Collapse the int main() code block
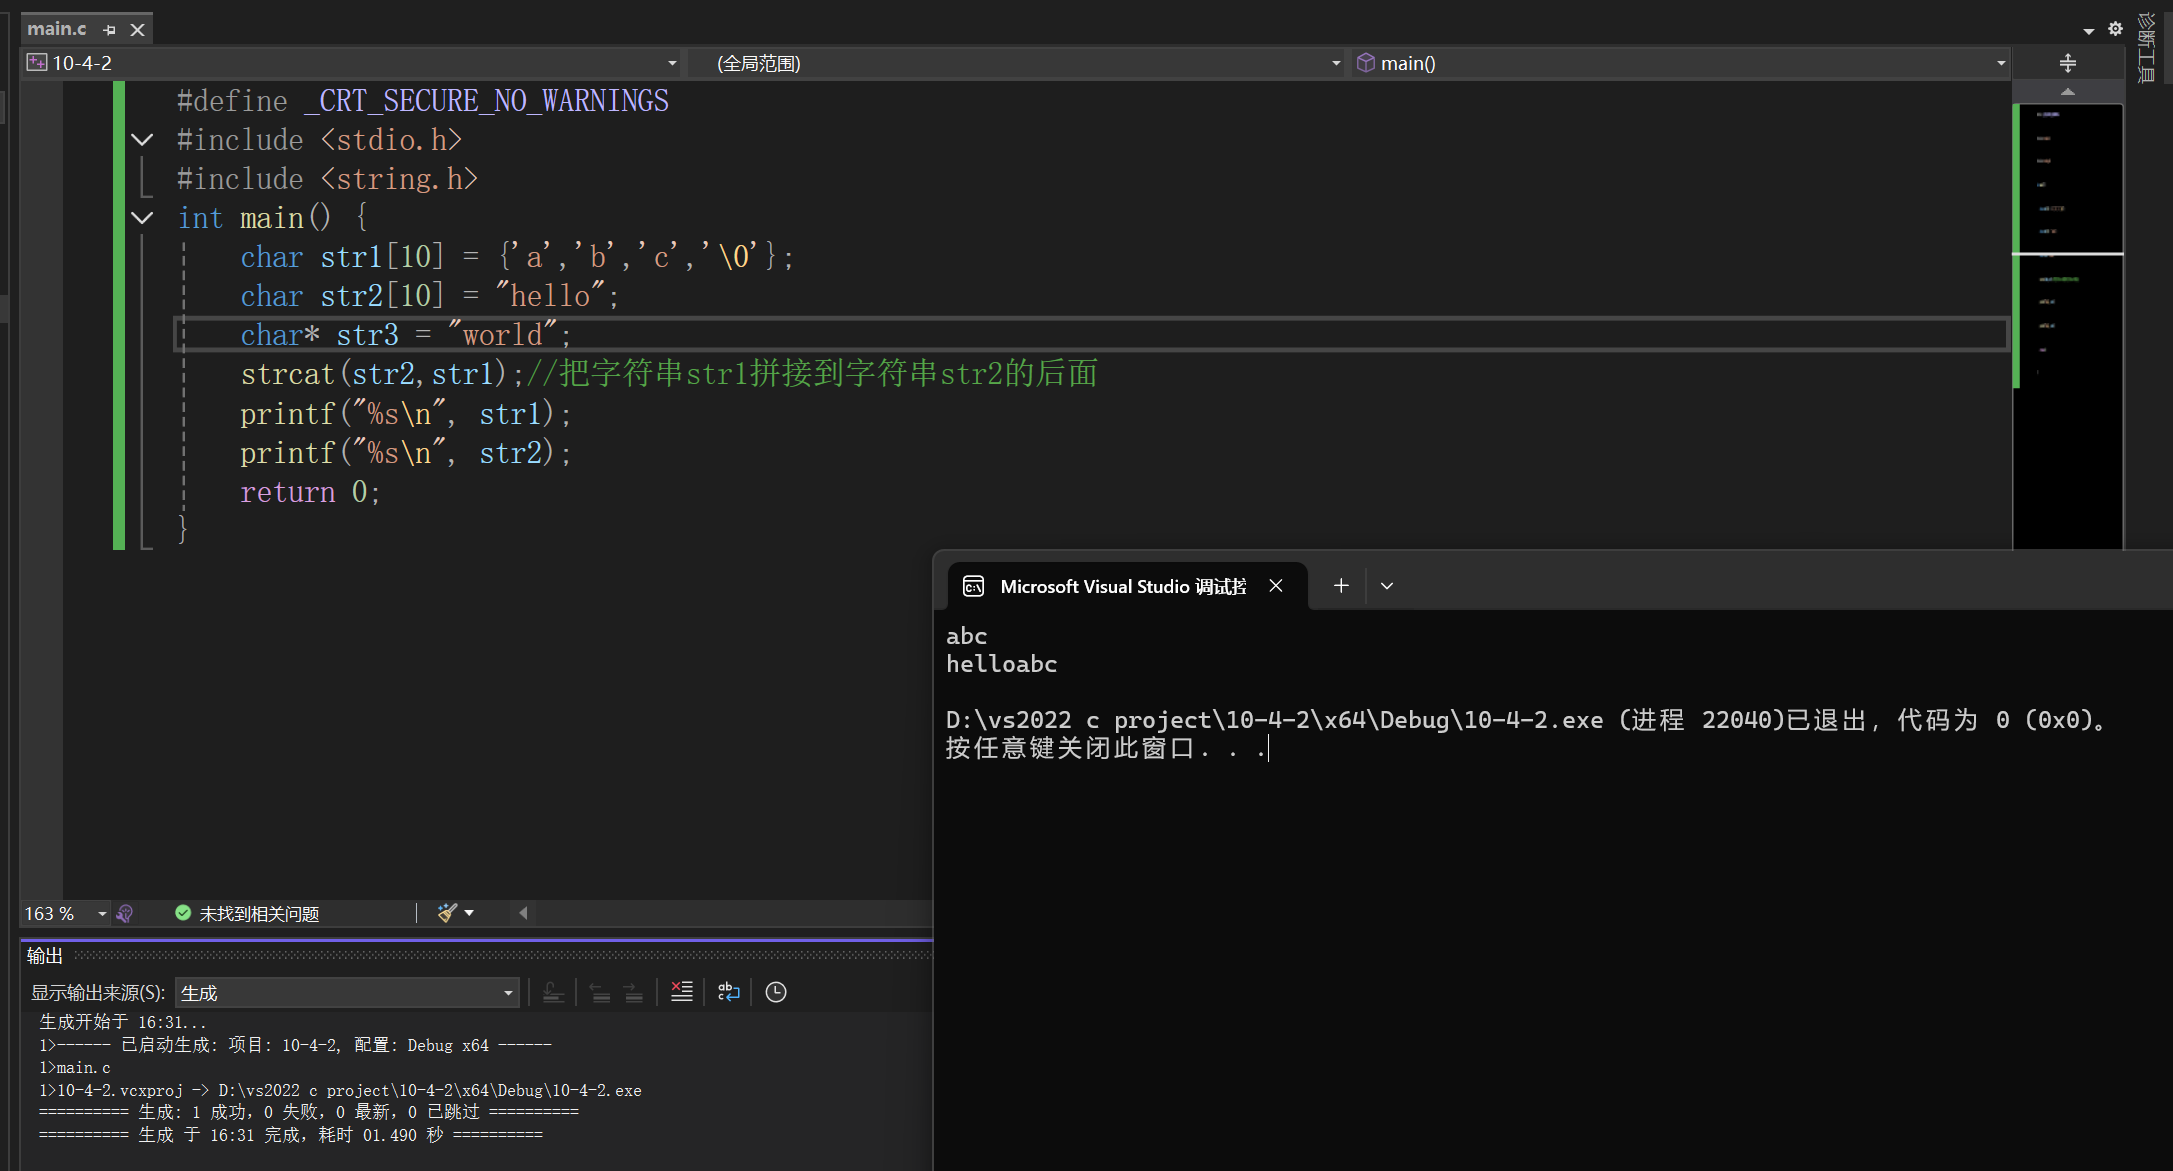The width and height of the screenshot is (2173, 1171). coord(142,217)
